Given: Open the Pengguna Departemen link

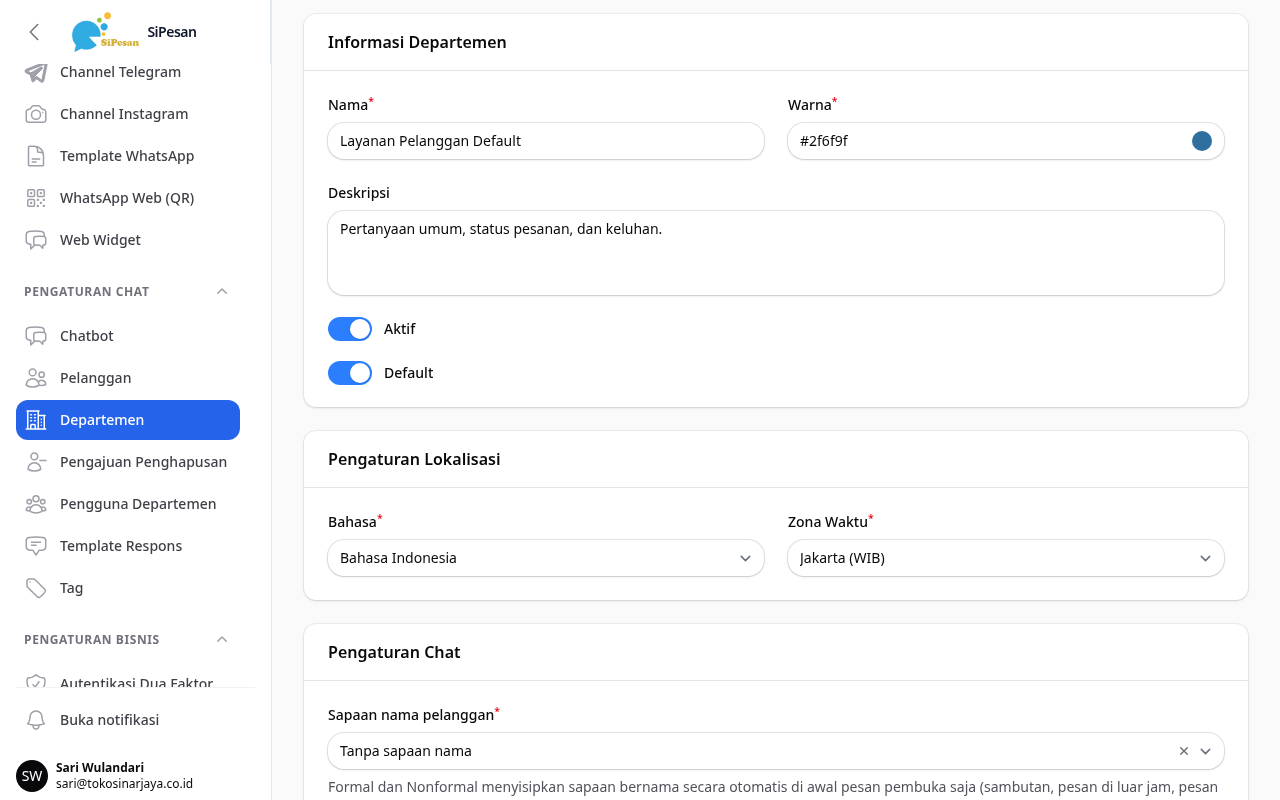Looking at the screenshot, I should (x=128, y=504).
